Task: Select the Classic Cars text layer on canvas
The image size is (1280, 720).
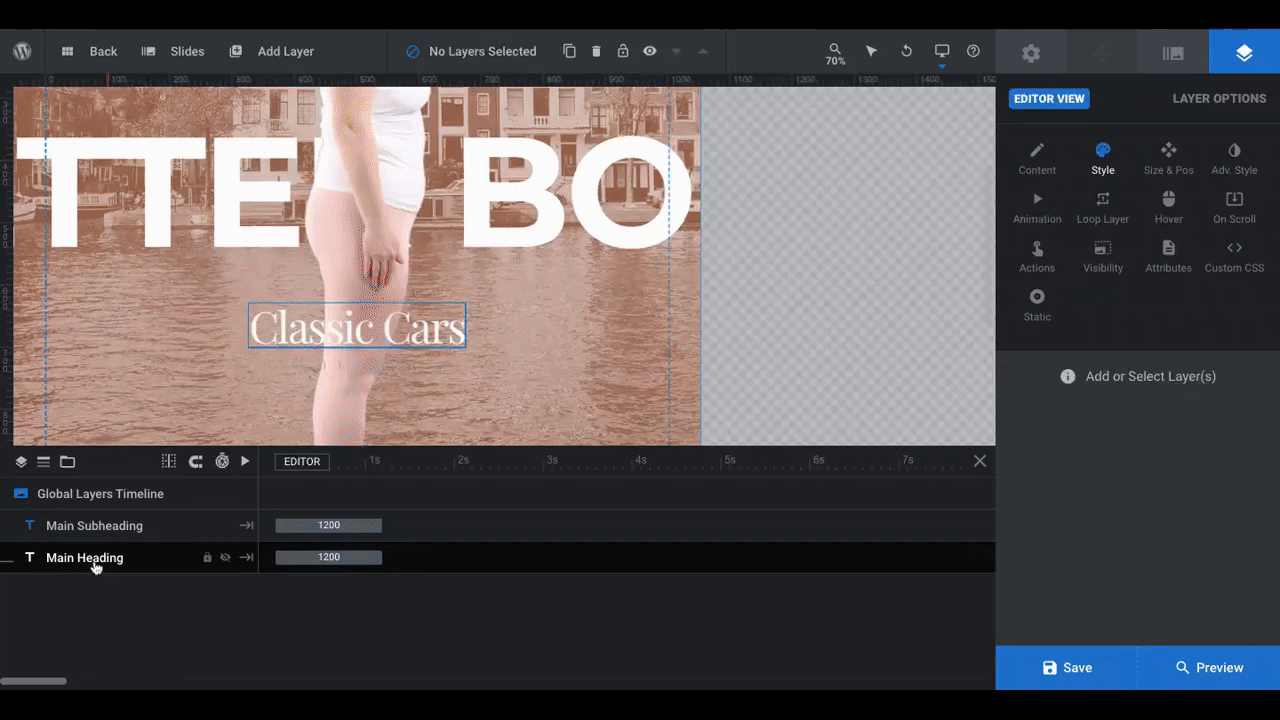Action: pyautogui.click(x=357, y=326)
